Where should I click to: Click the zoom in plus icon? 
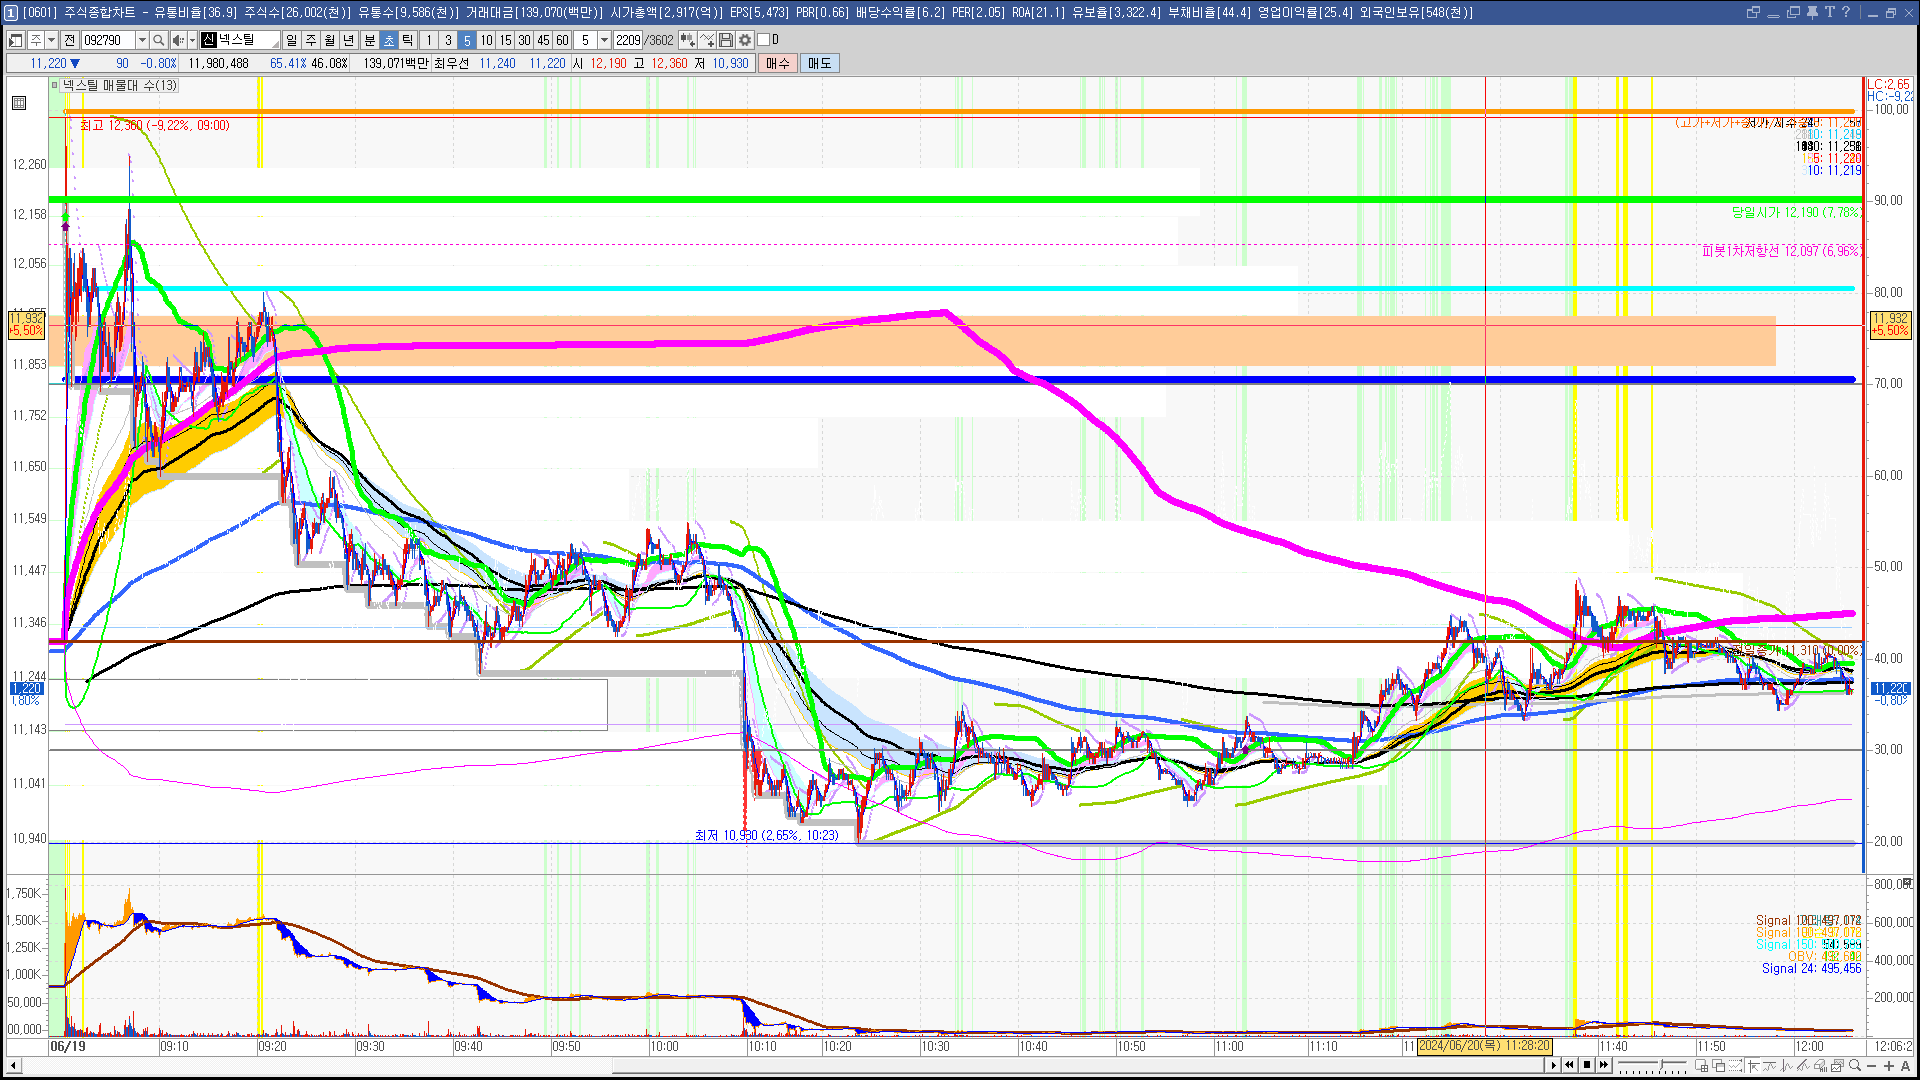point(1889,1066)
